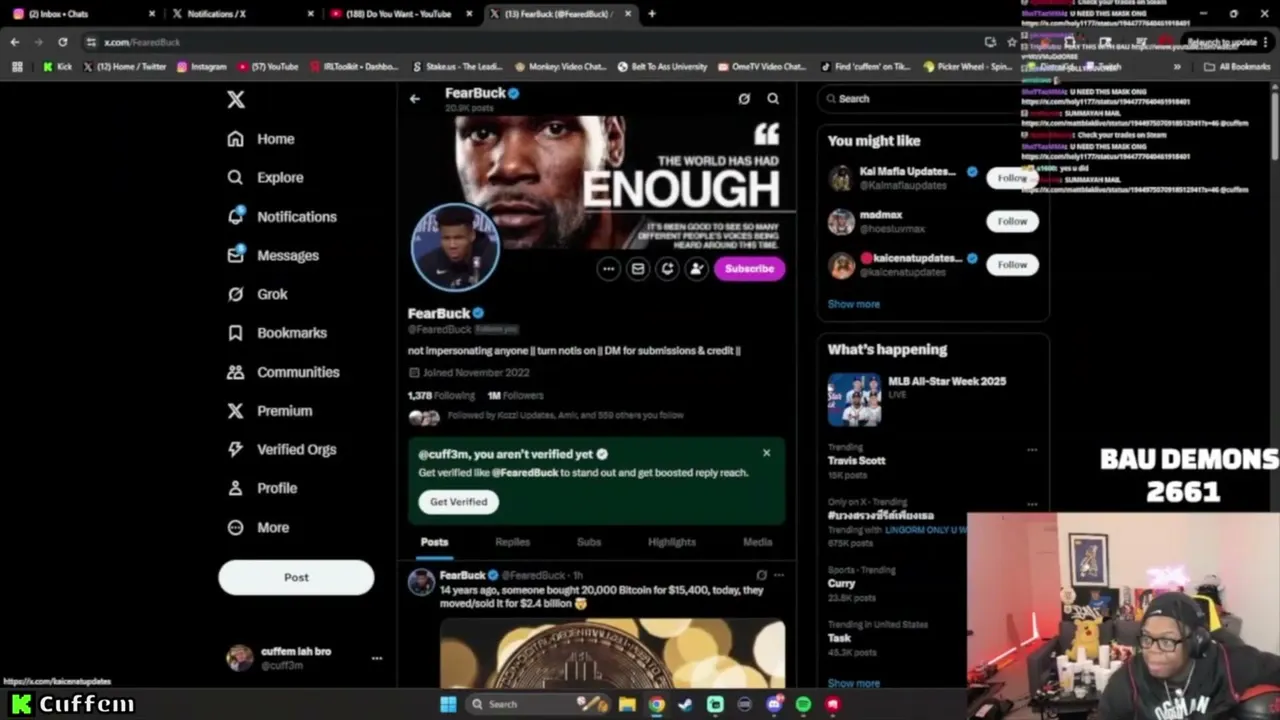1280x720 pixels.
Task: Open Discord from the taskbar
Action: click(x=774, y=704)
